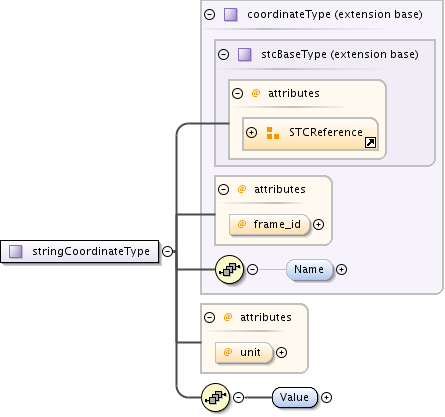Click the stcBaseType complex type icon
Viewport: 445px width, 417px height.
pyautogui.click(x=245, y=54)
